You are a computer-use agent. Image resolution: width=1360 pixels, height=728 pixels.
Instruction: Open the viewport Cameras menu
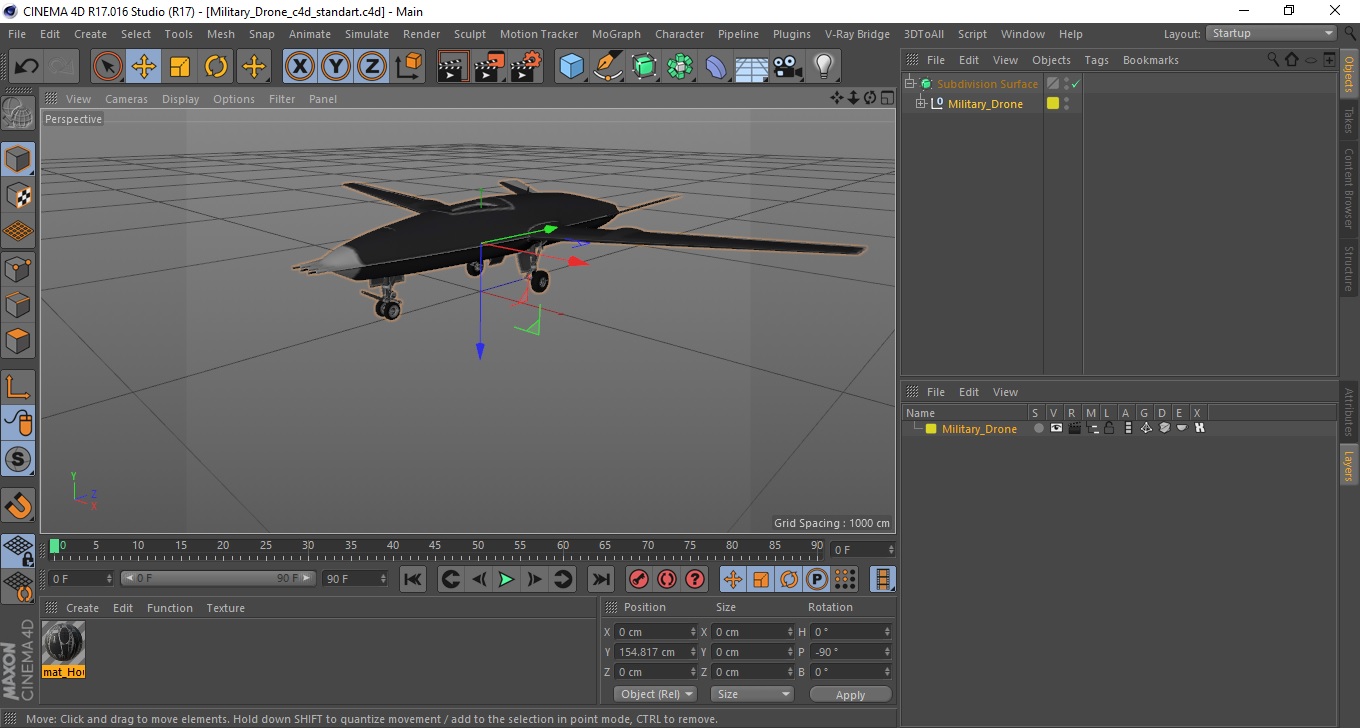coord(126,99)
